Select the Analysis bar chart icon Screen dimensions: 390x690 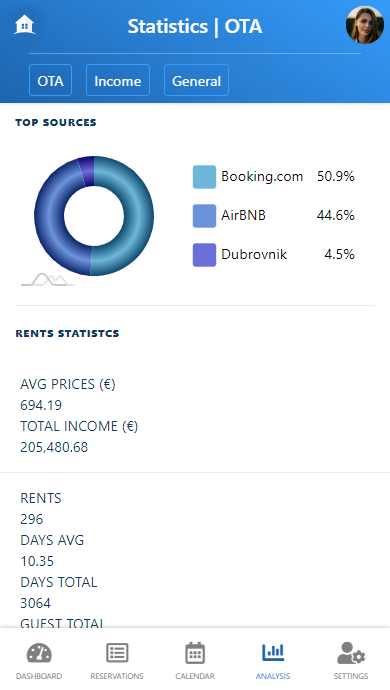click(273, 652)
